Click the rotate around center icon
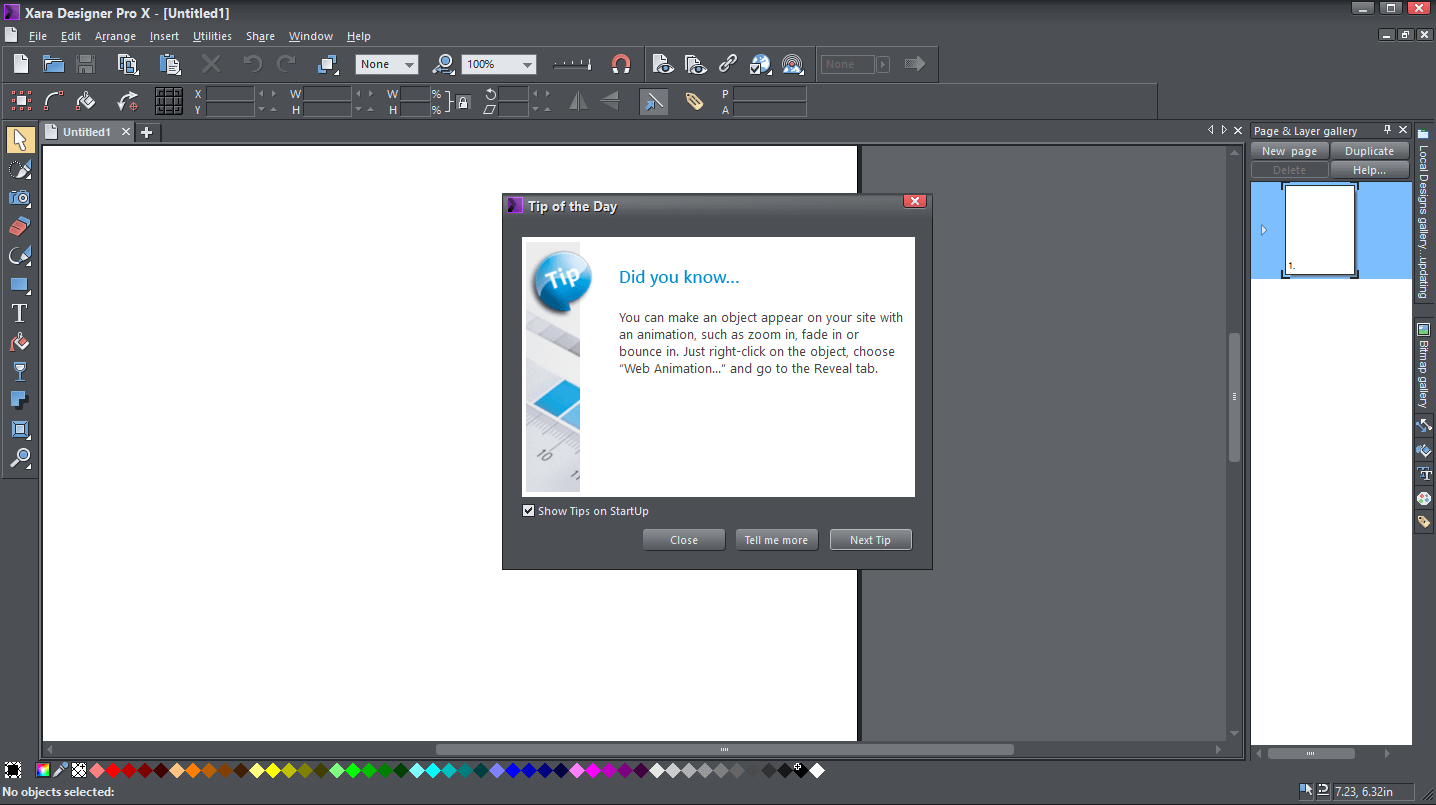Viewport: 1436px width, 805px height. pos(128,101)
